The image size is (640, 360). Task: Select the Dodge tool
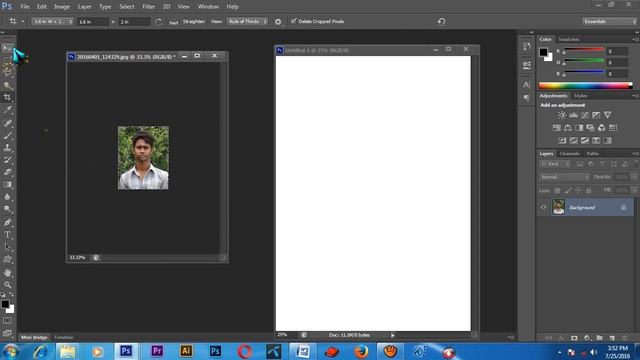pyautogui.click(x=7, y=209)
